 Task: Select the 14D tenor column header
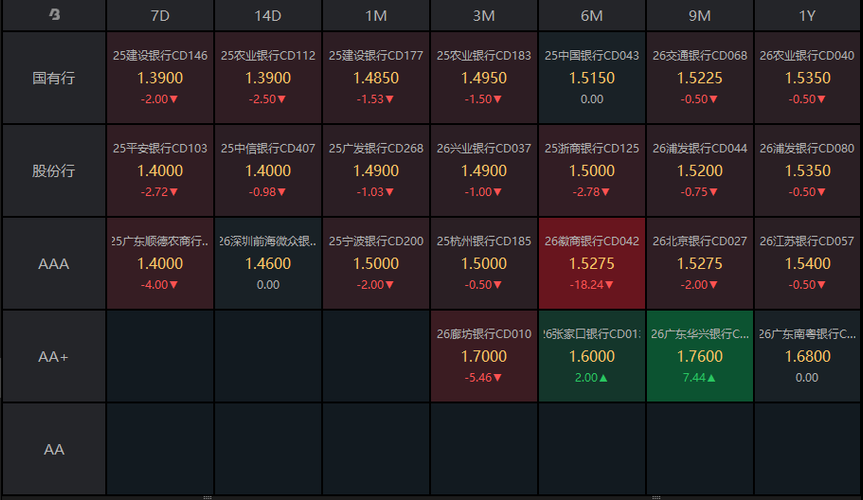tap(268, 15)
